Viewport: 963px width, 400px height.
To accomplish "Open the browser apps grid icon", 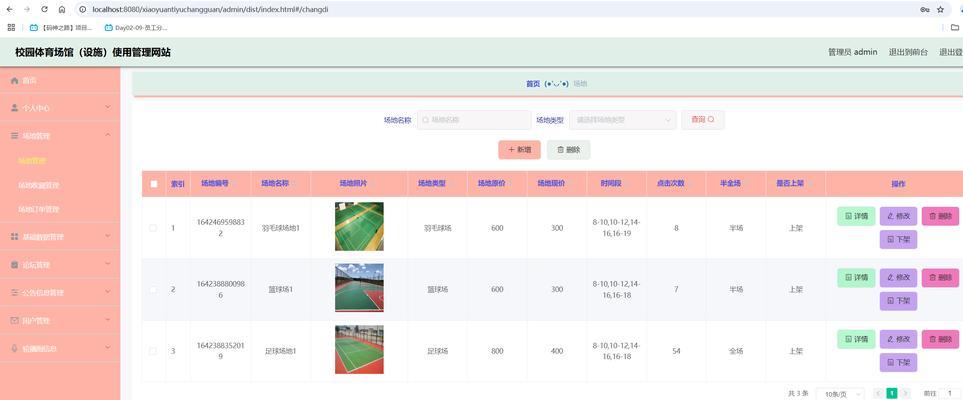I will (x=11, y=28).
